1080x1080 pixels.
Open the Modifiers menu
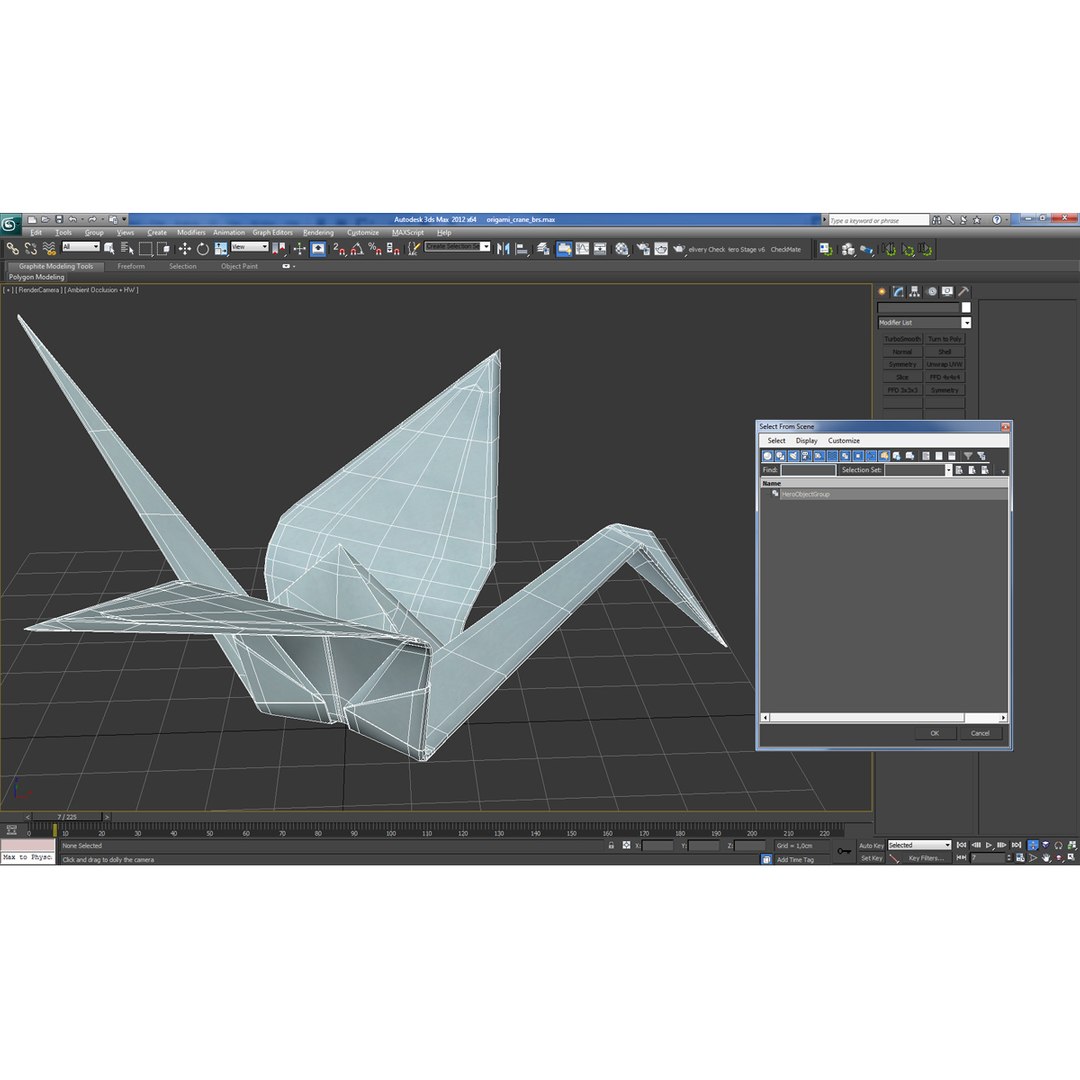coord(191,233)
